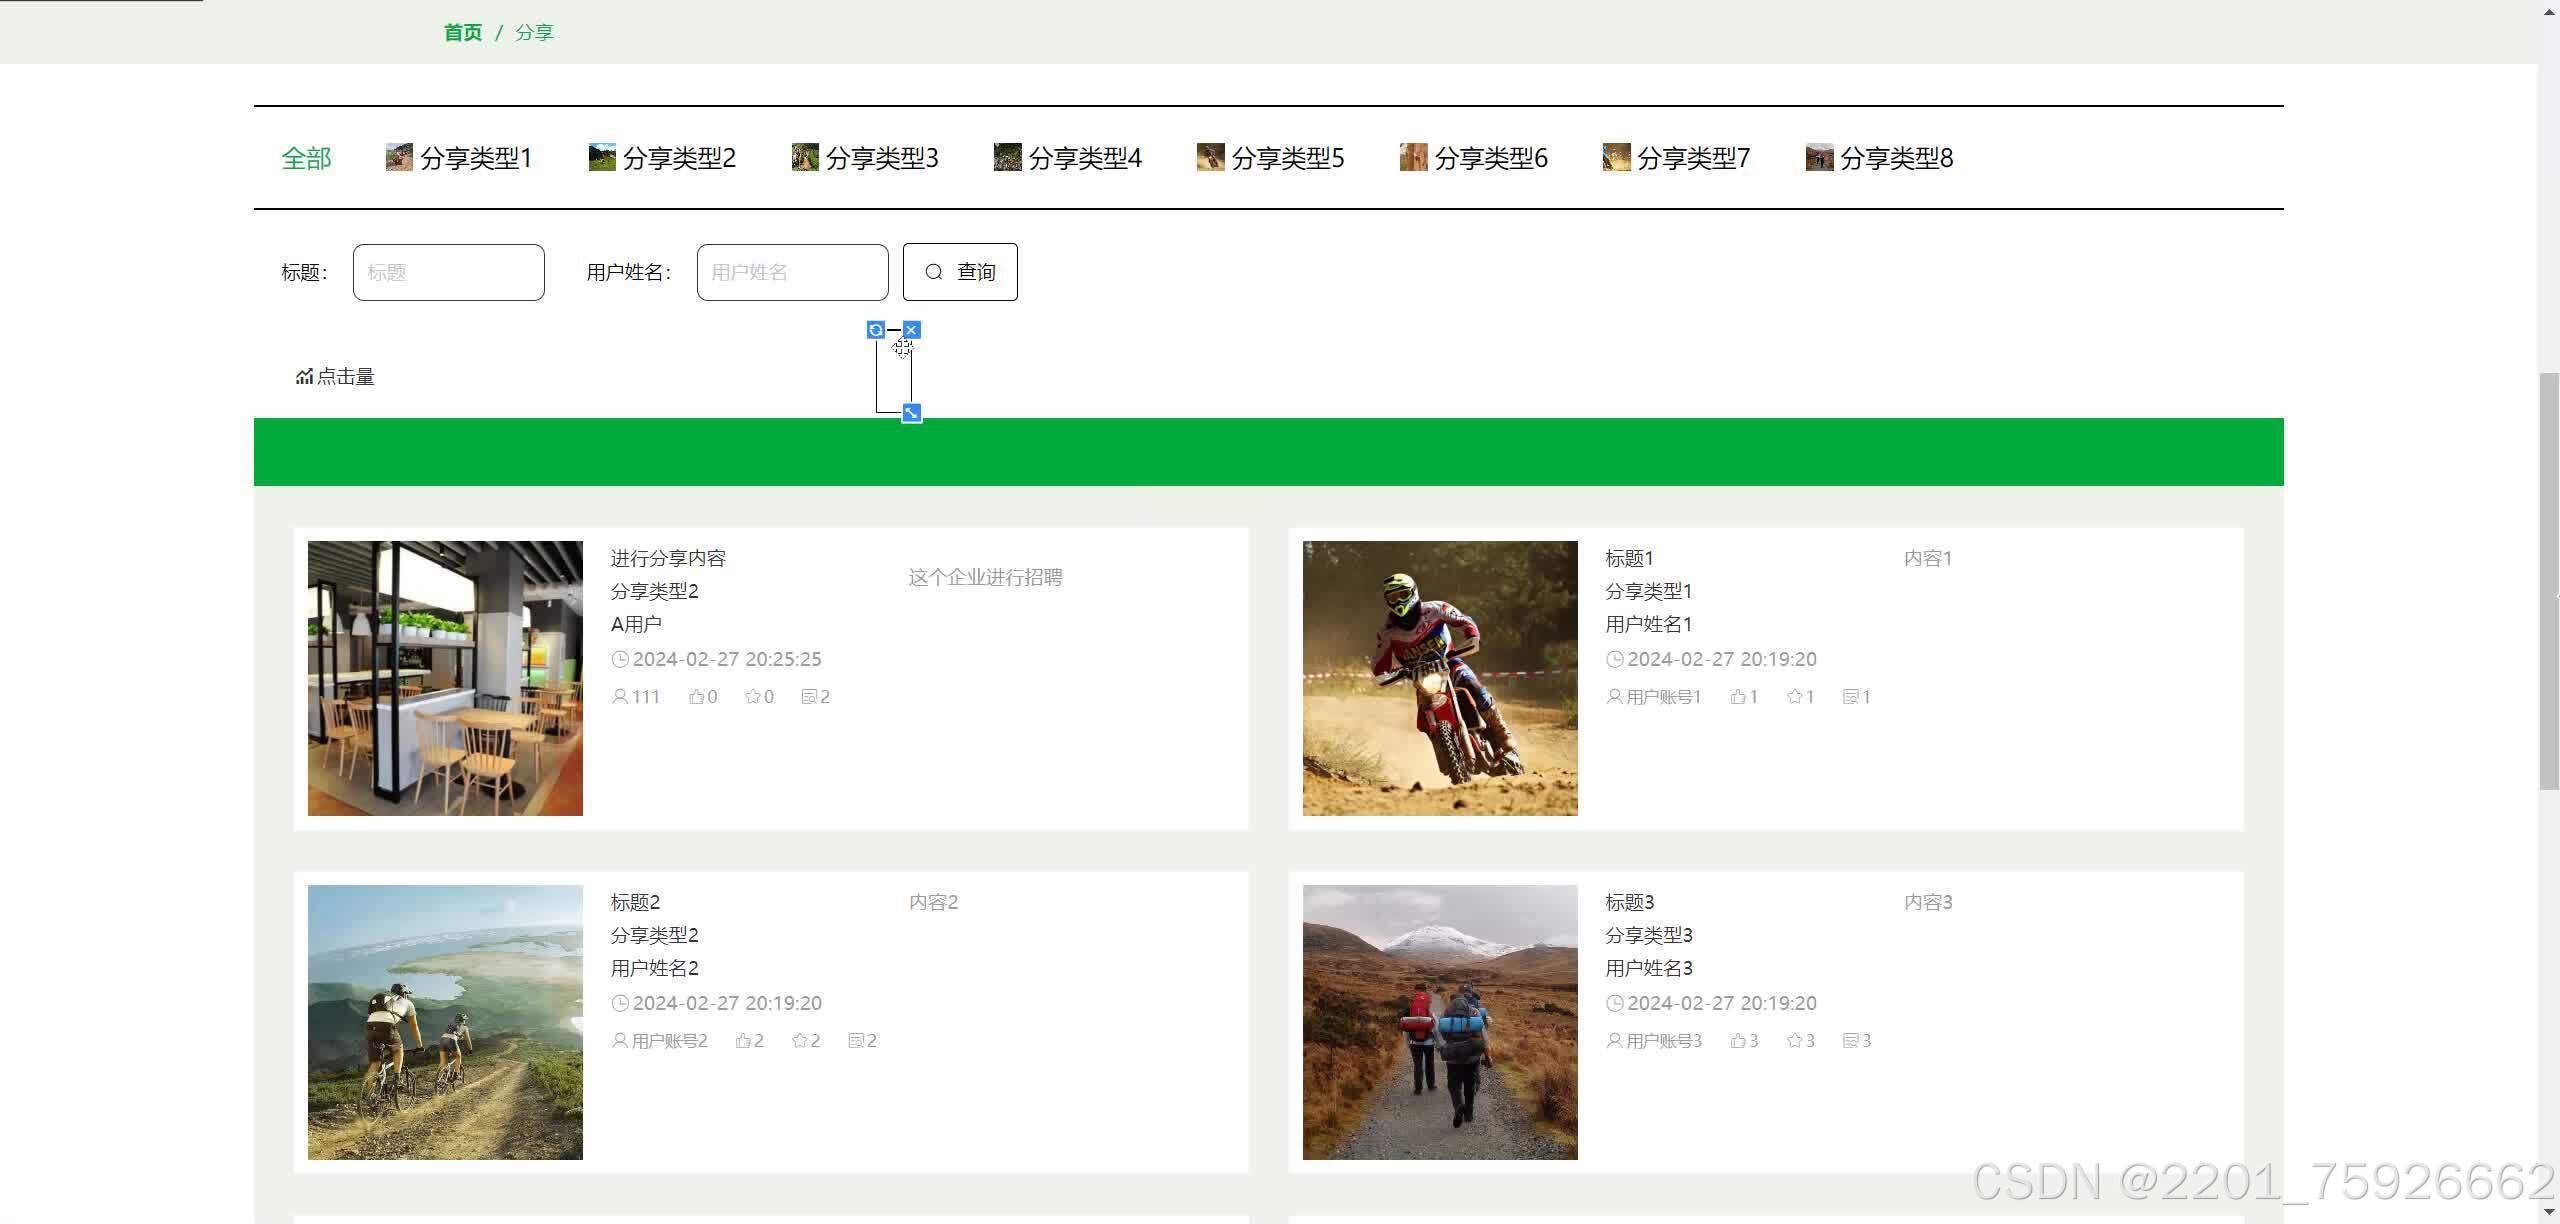Click the blue rotate handle icon
This screenshot has width=2560, height=1224.
876,330
